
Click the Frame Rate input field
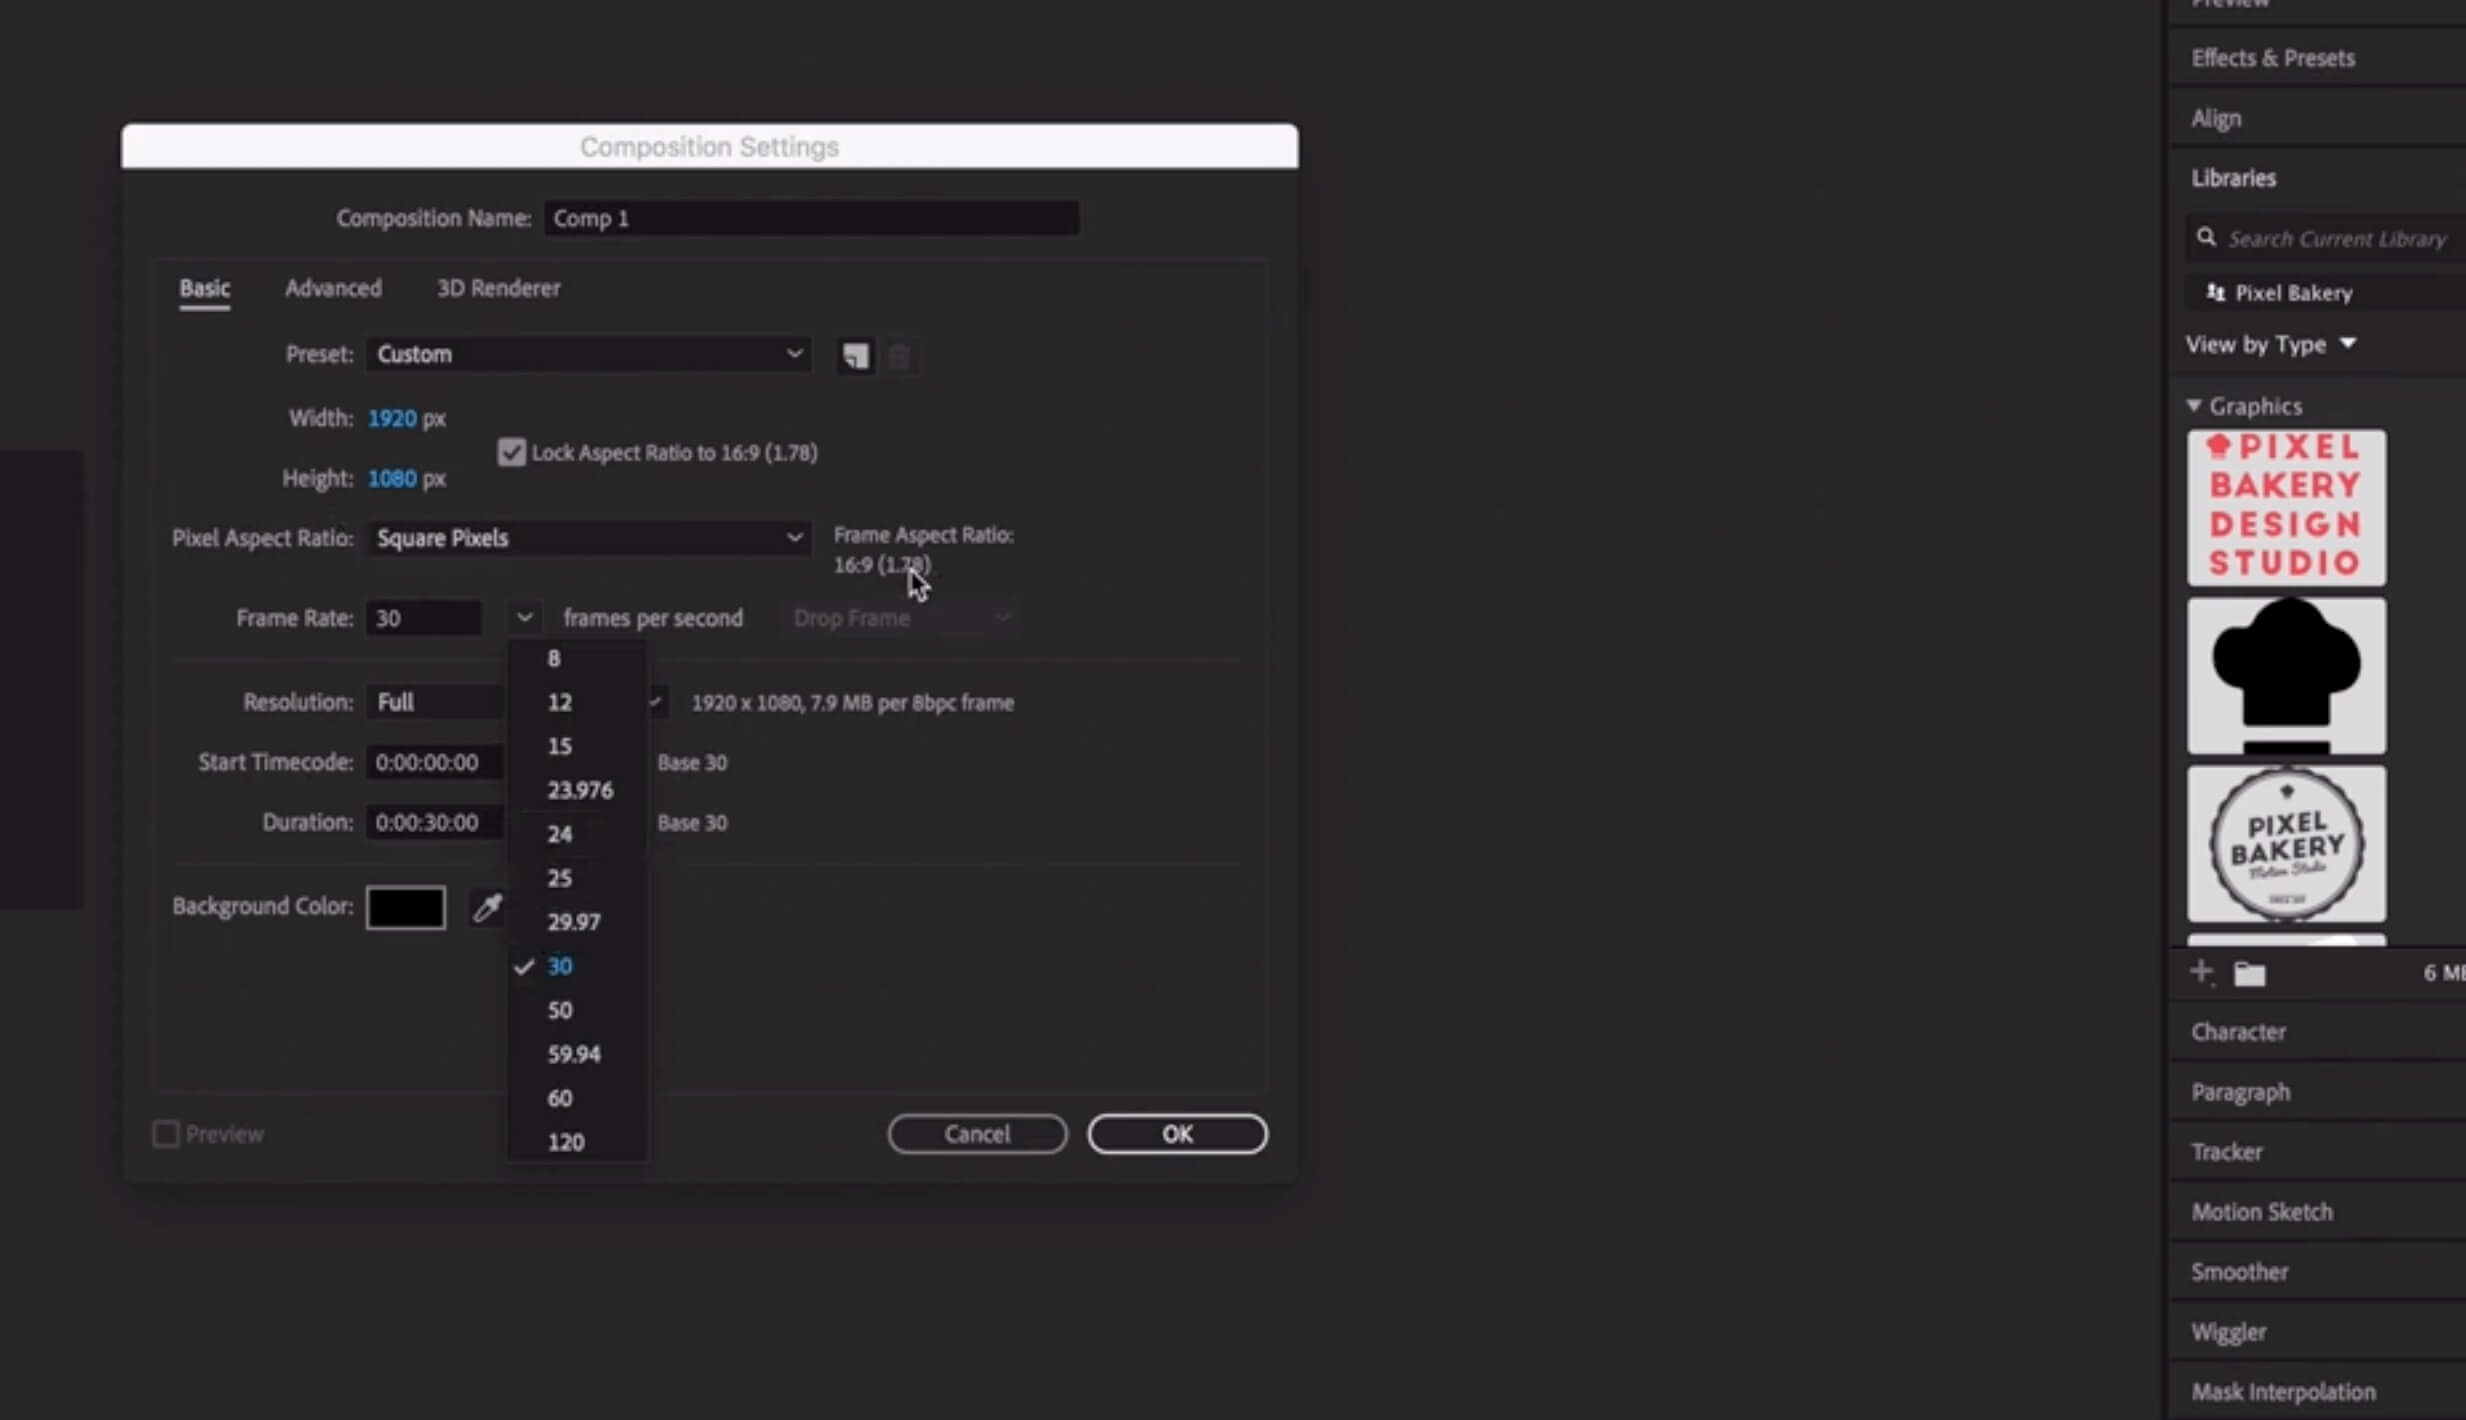coord(423,618)
